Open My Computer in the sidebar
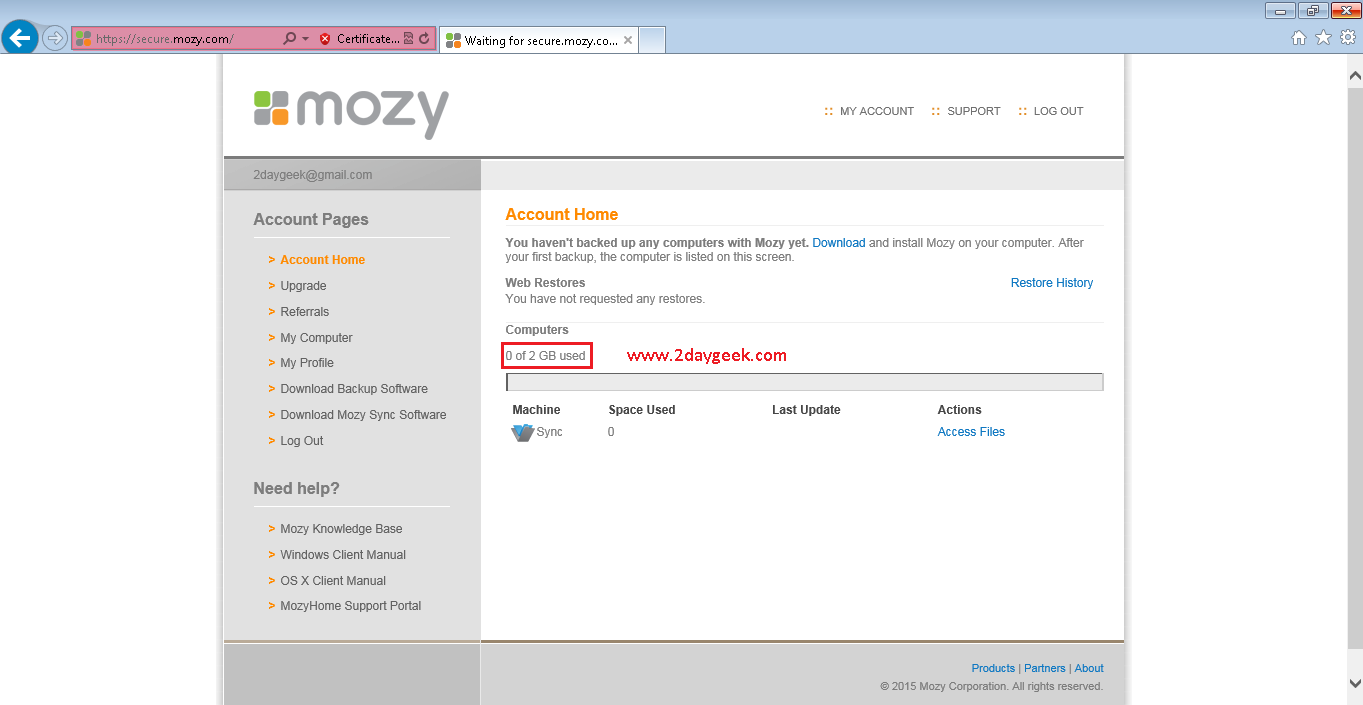This screenshot has height=705, width=1363. point(316,338)
